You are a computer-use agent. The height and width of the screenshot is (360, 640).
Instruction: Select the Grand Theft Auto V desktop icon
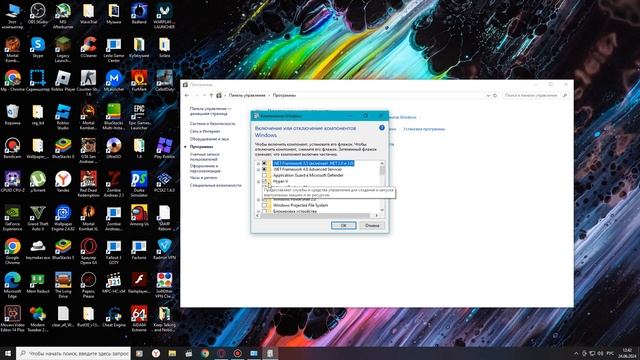[x=38, y=218]
